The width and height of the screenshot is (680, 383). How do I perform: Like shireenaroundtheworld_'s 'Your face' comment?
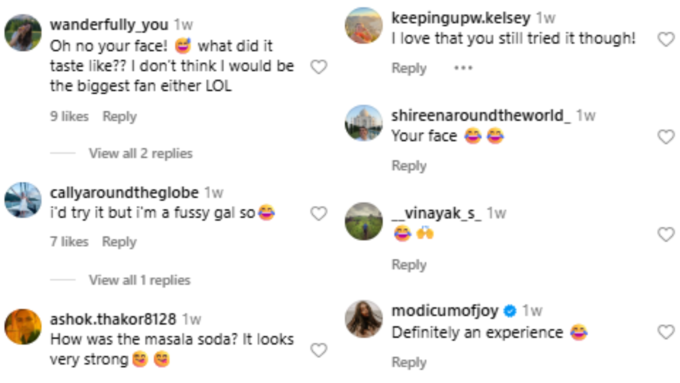(666, 137)
